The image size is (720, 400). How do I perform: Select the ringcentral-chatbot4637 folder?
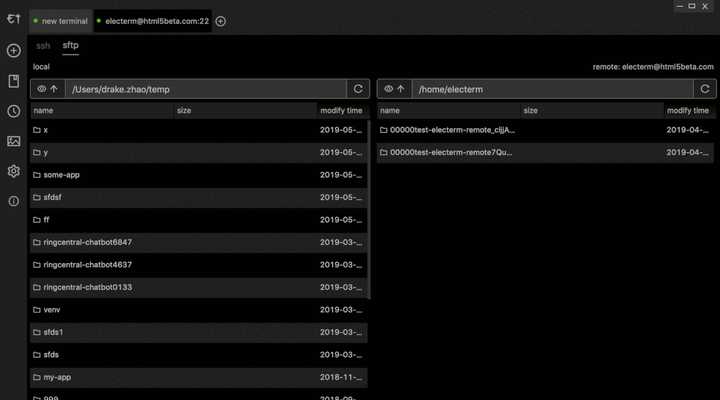click(199, 265)
